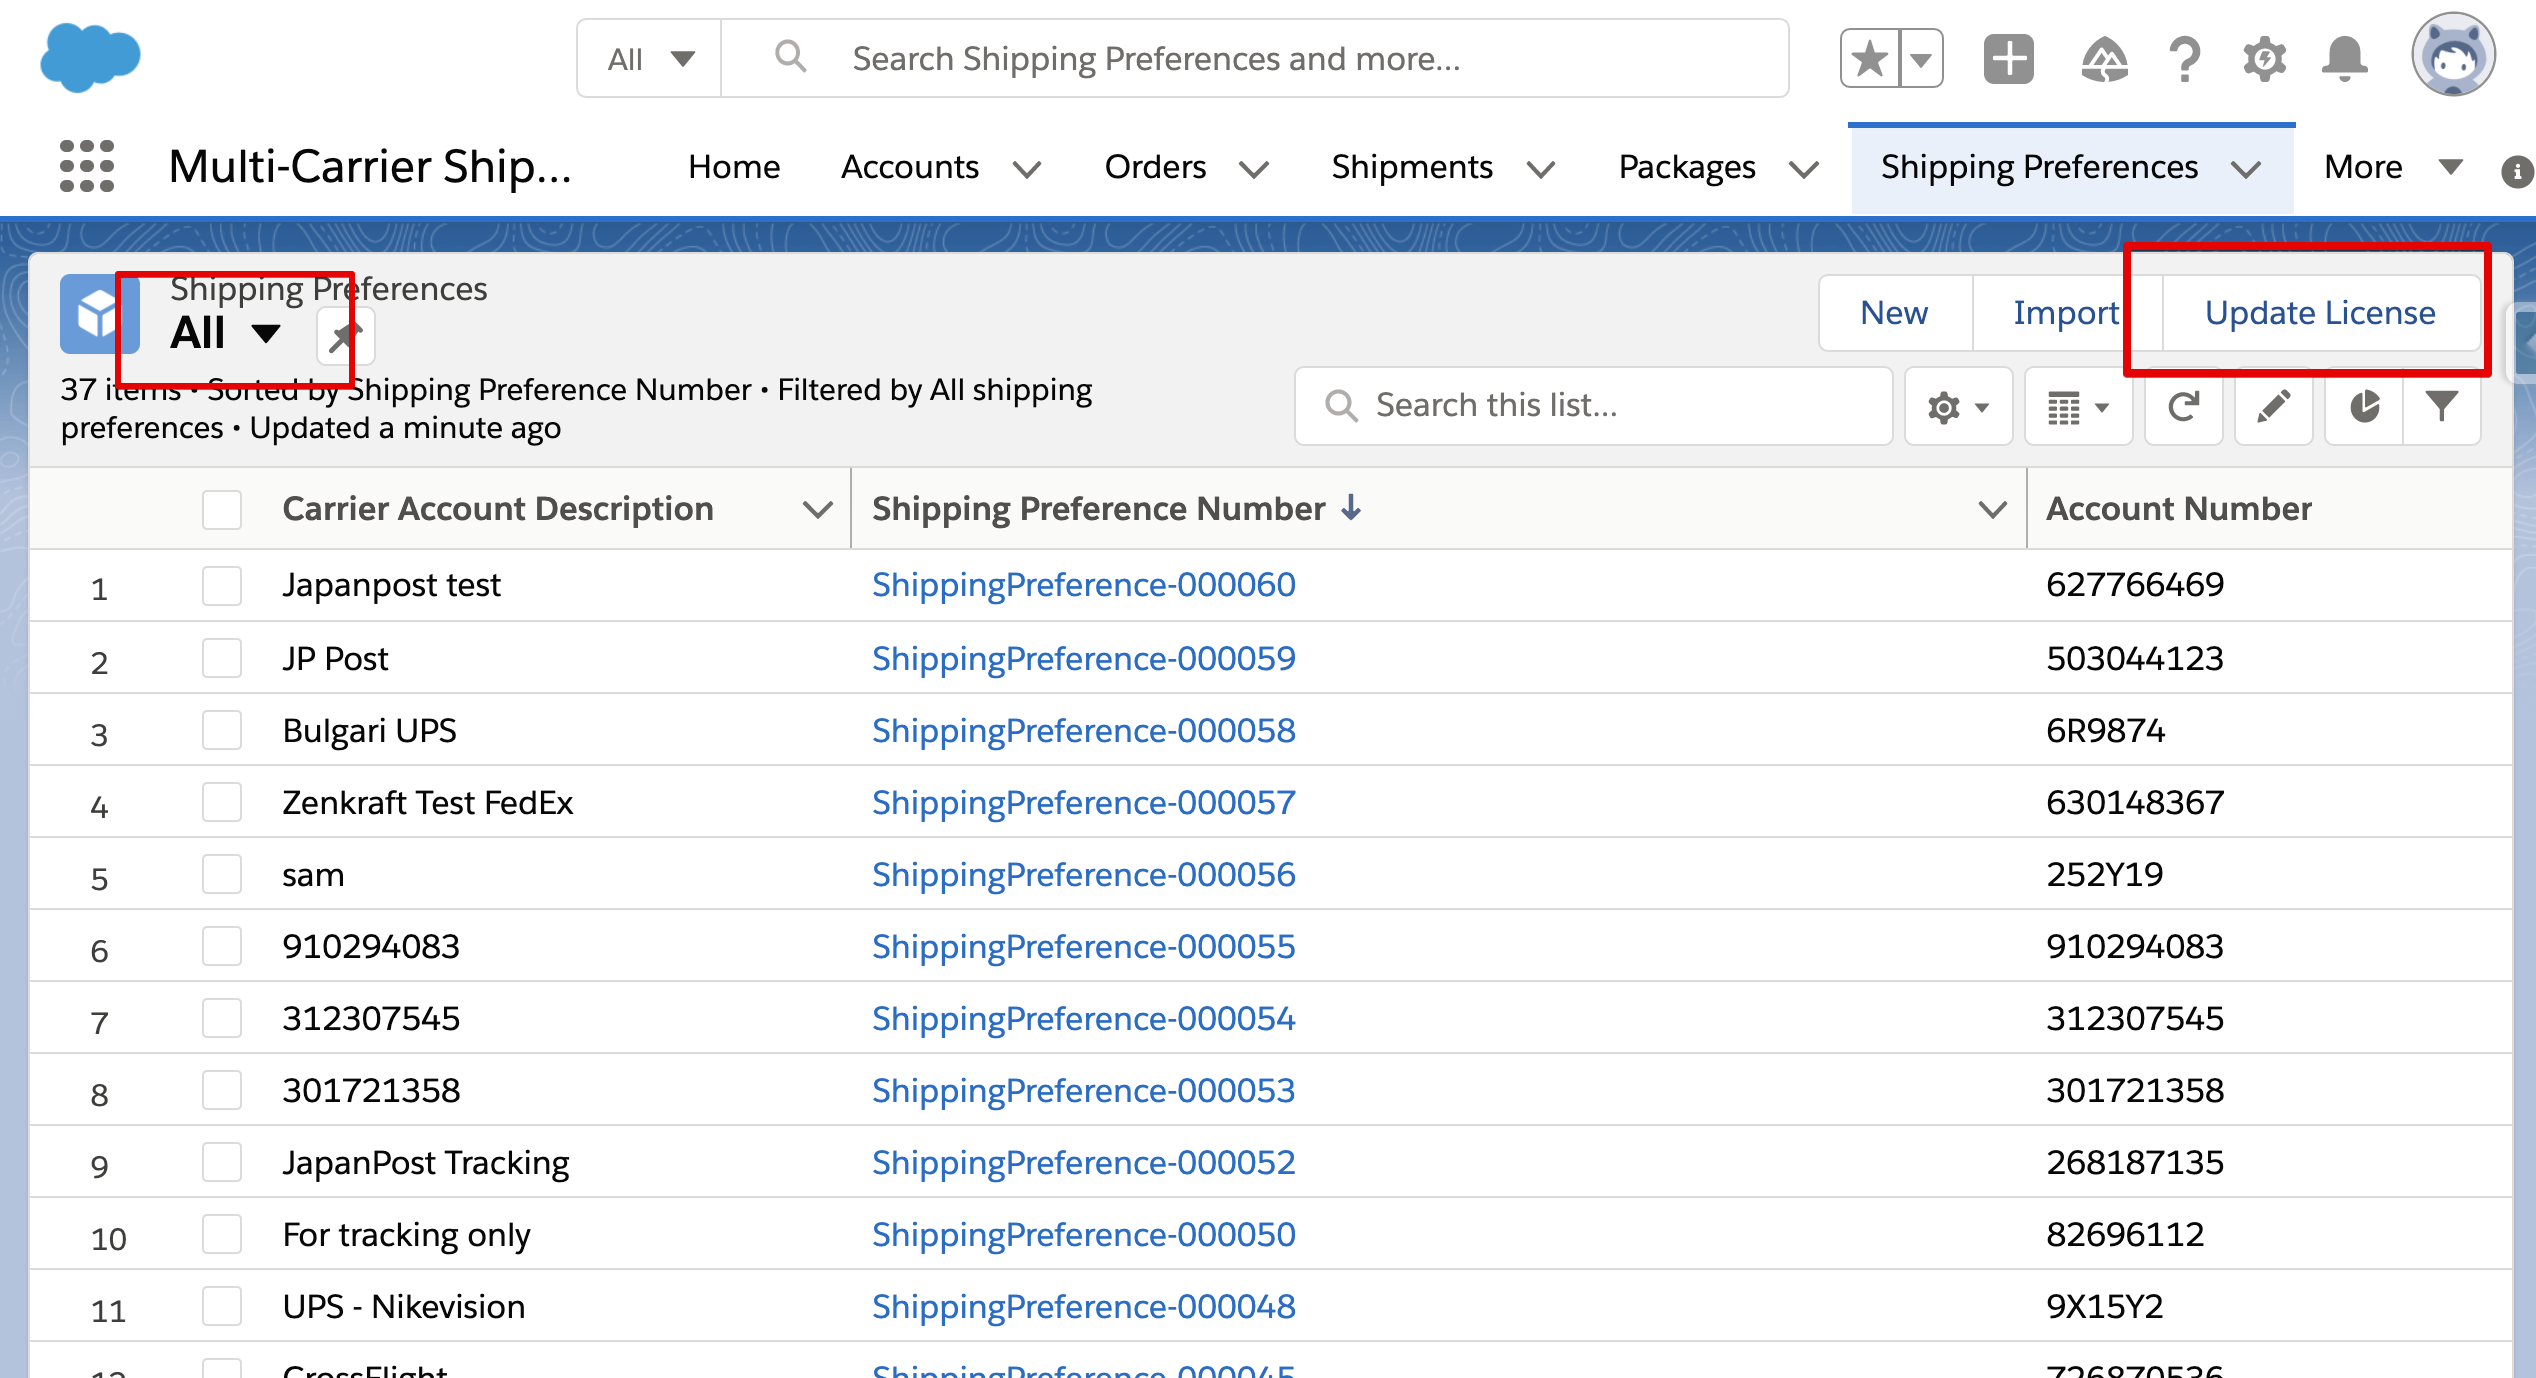2536x1378 pixels.
Task: Click the Update License button
Action: coord(2320,313)
